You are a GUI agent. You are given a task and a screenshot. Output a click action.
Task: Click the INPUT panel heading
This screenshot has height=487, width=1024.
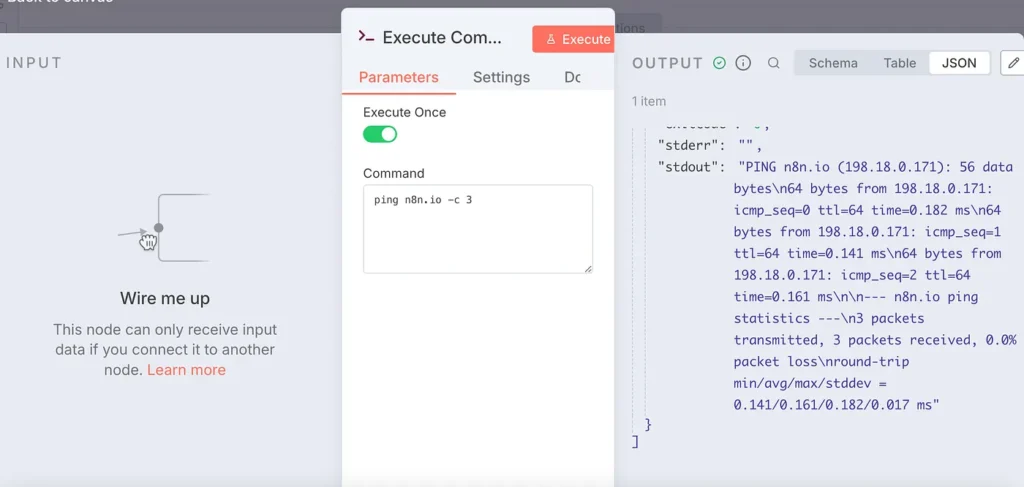coord(34,63)
